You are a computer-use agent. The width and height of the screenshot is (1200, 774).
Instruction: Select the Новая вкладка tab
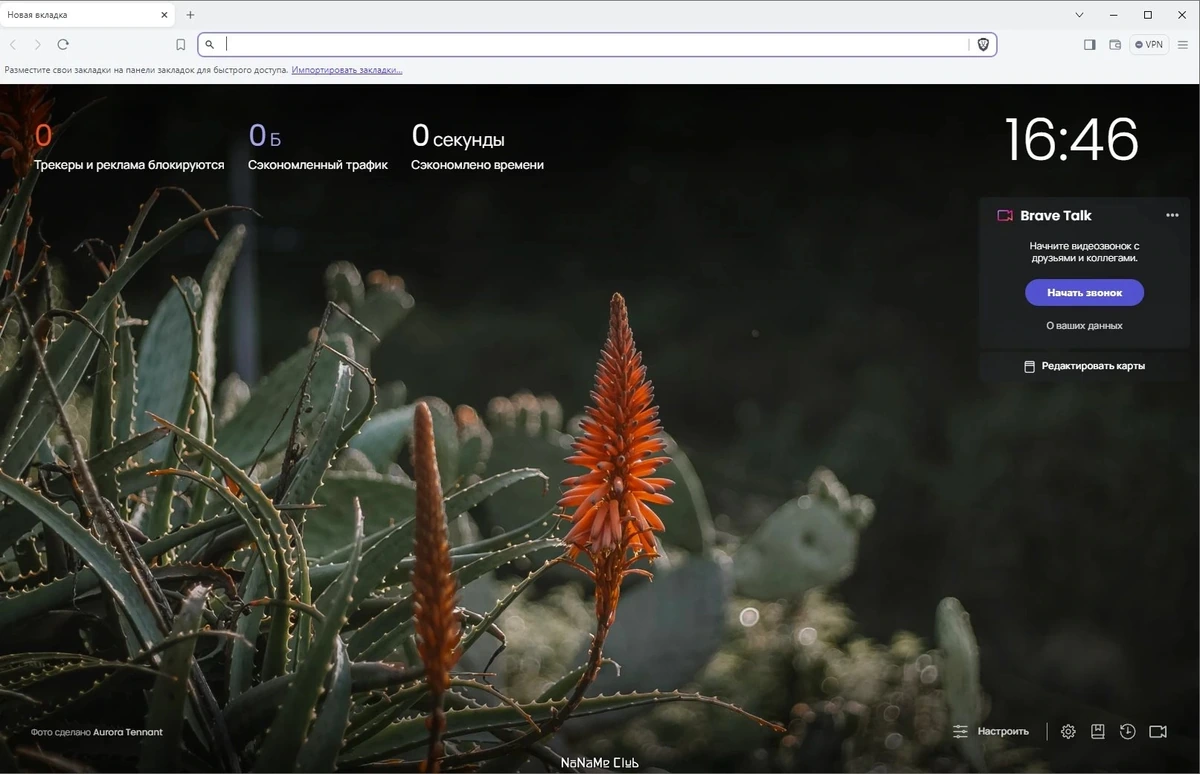coord(85,15)
